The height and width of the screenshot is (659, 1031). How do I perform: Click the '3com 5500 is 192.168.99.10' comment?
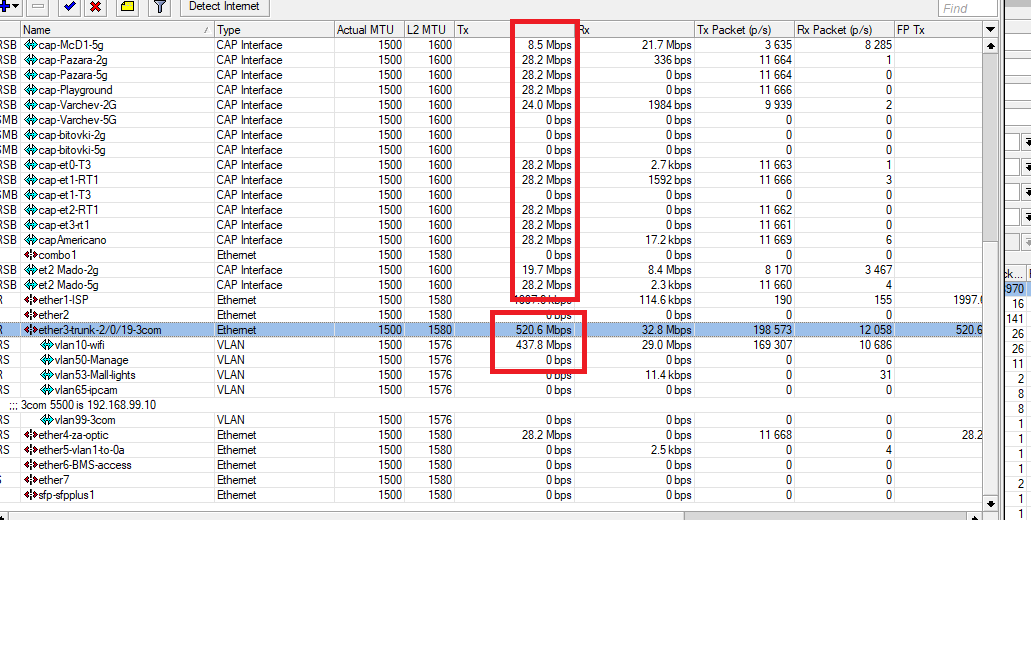(88, 405)
